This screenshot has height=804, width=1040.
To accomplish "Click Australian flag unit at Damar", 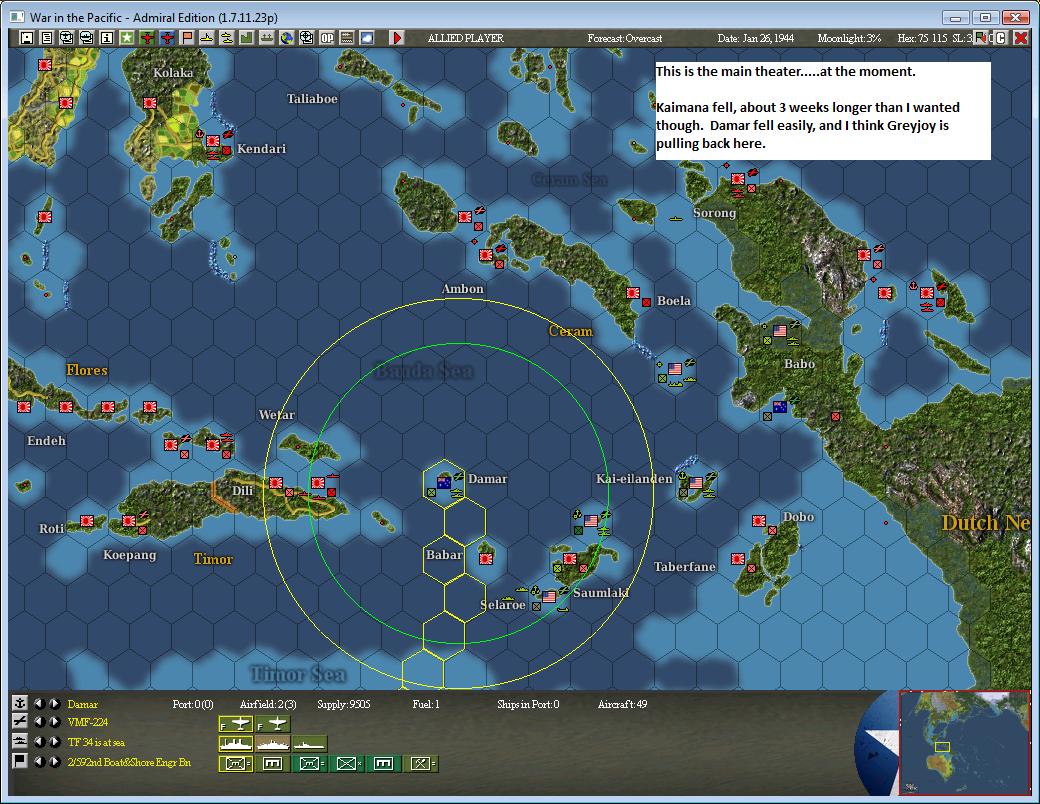I will click(444, 482).
